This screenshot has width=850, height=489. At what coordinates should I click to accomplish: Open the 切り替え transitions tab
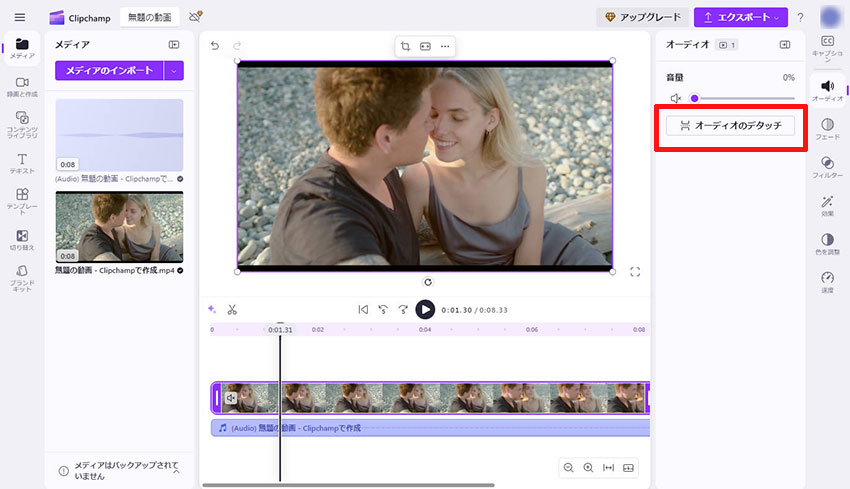(x=22, y=240)
